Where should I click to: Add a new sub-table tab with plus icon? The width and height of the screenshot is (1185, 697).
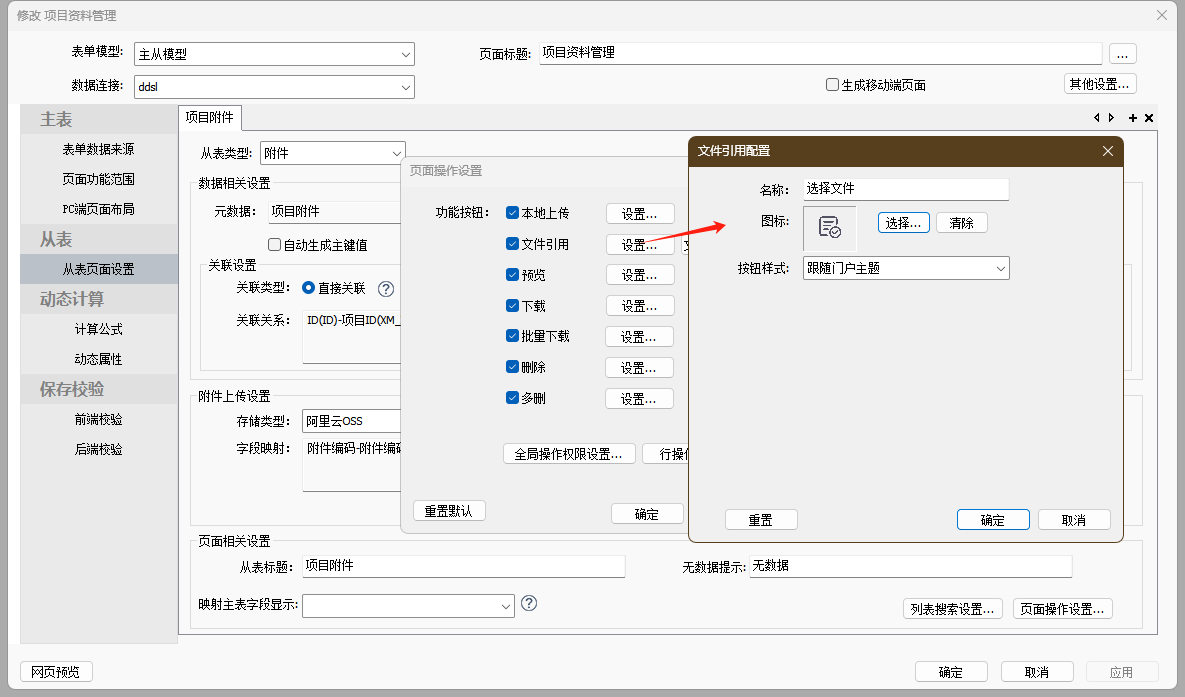tap(1133, 118)
